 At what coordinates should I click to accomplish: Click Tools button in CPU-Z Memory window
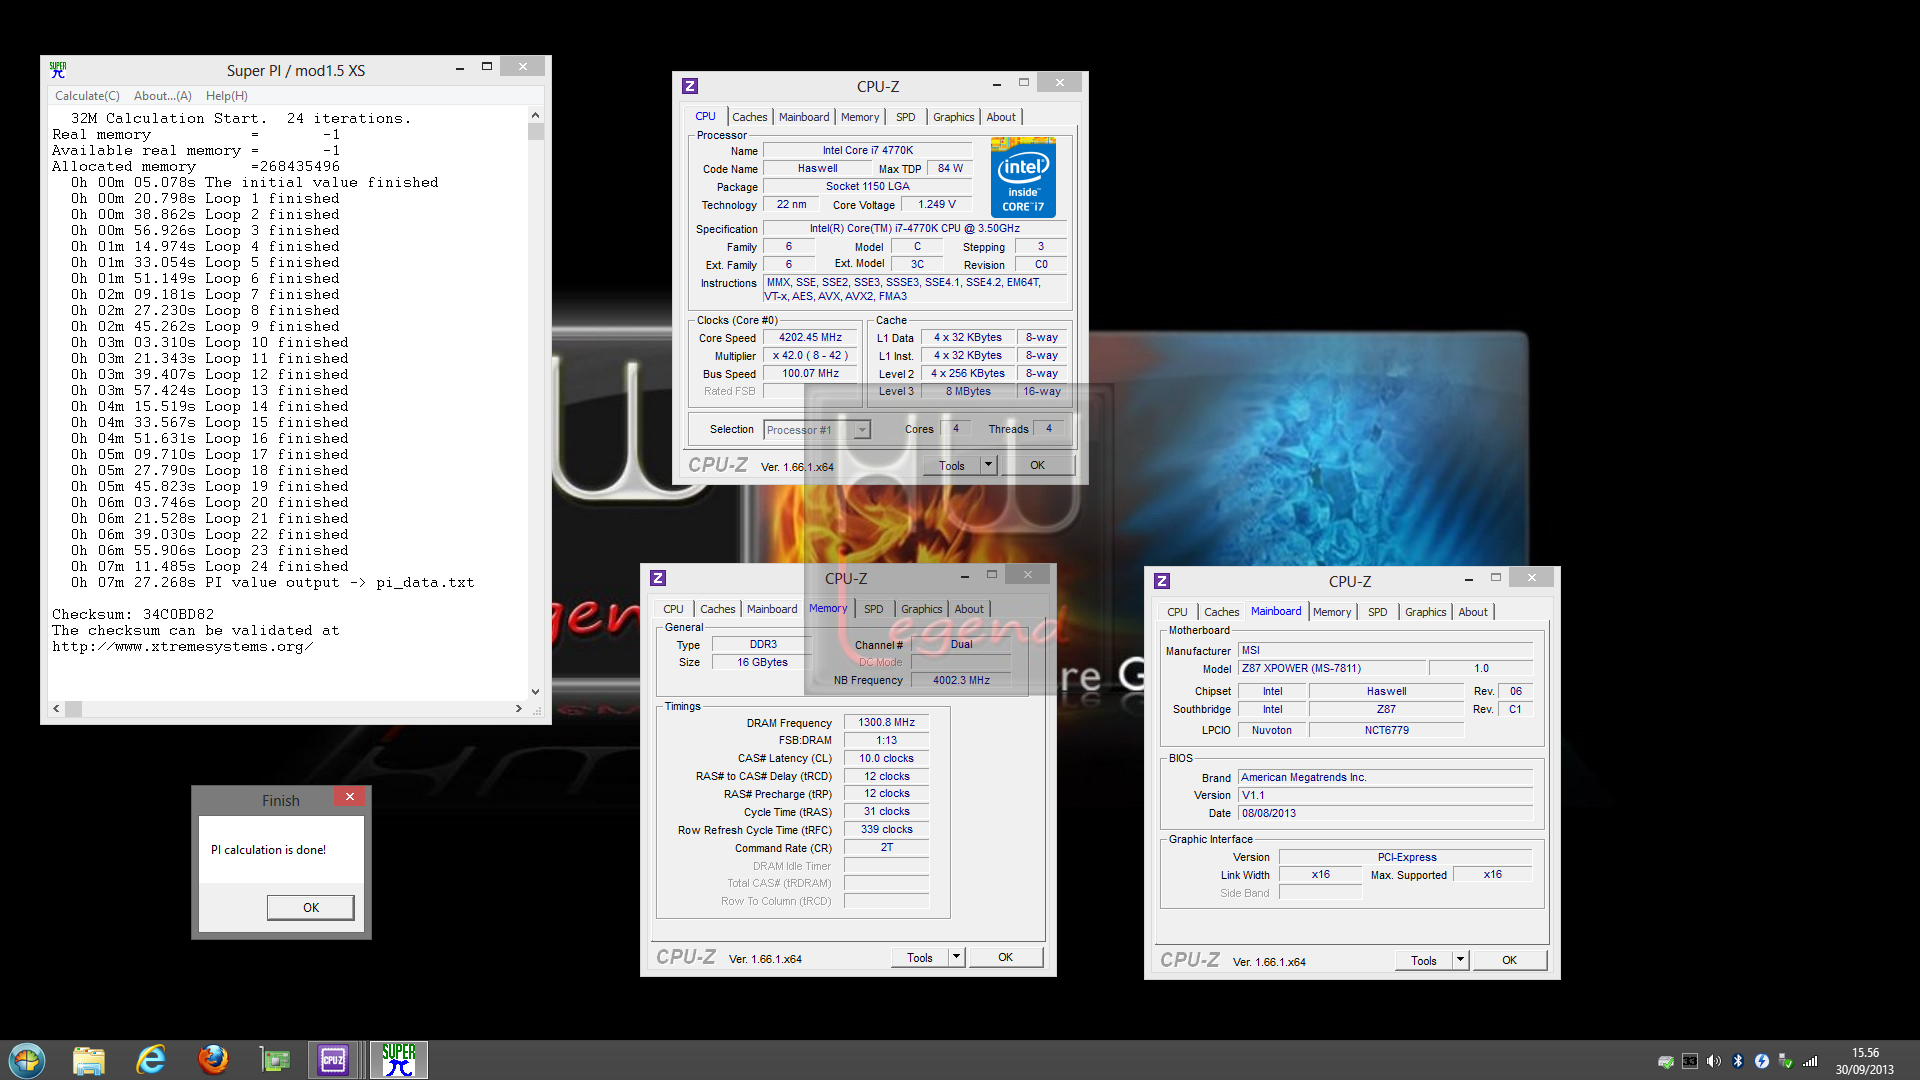(x=920, y=957)
